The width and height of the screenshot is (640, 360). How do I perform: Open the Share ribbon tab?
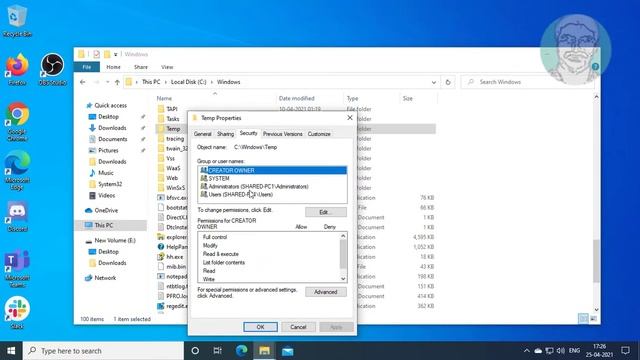coord(140,67)
